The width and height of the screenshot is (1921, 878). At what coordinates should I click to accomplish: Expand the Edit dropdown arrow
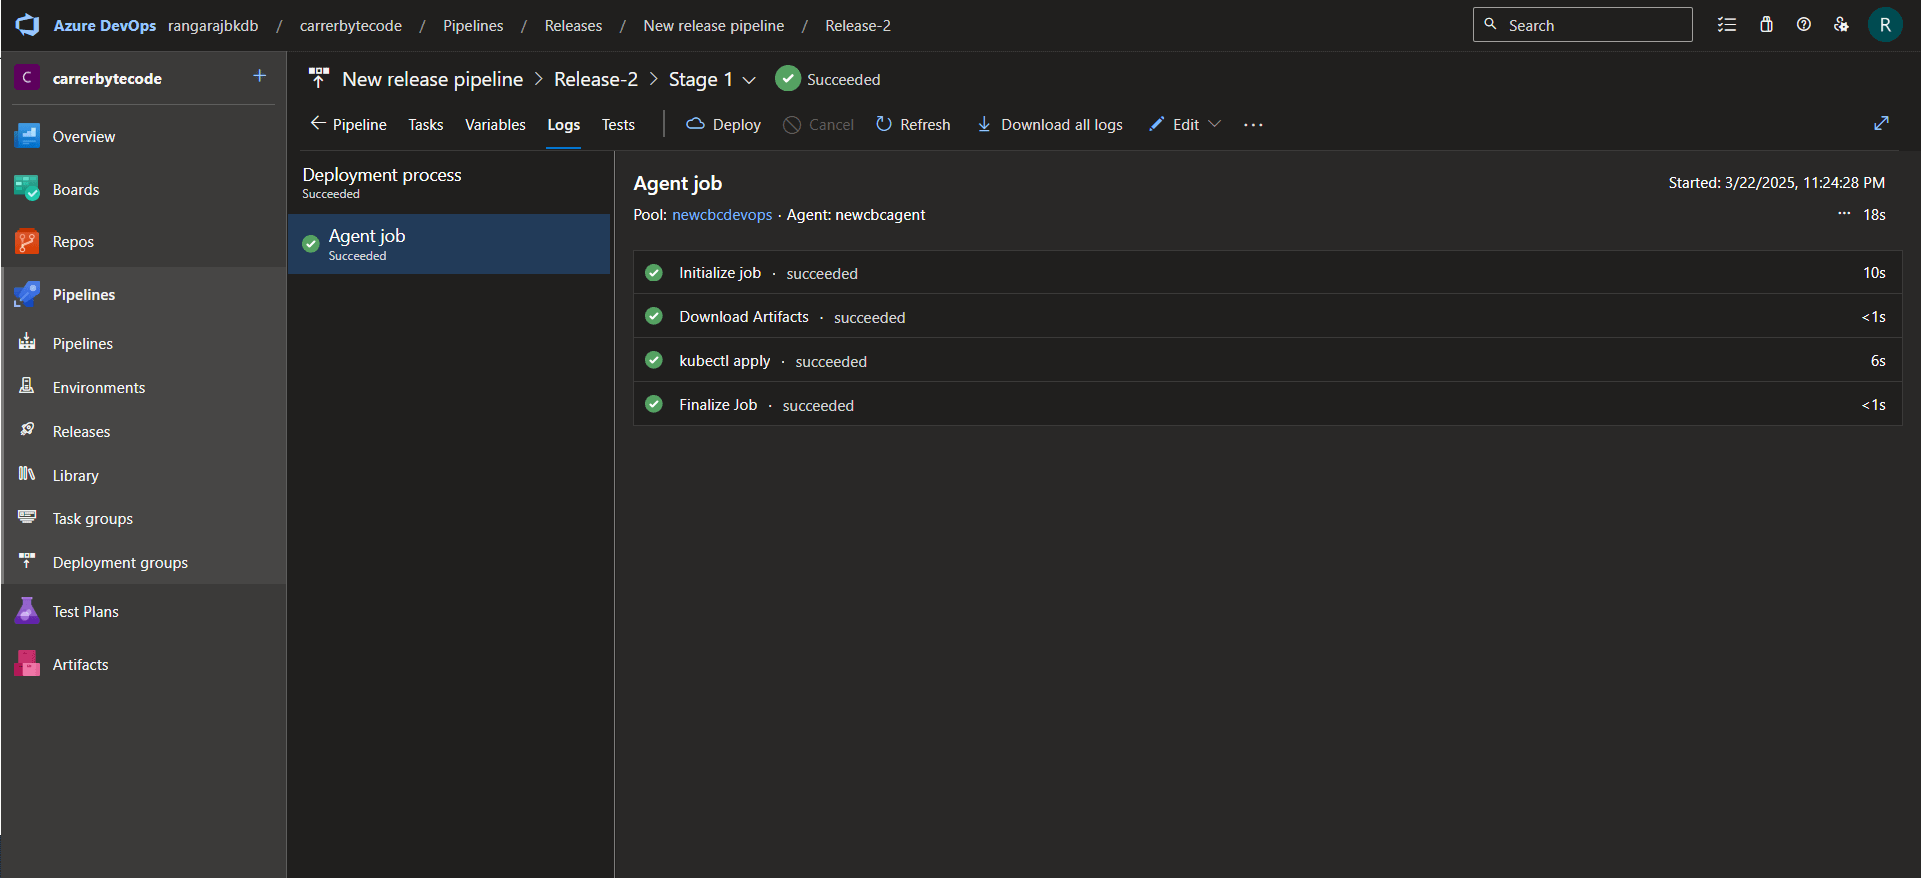coord(1215,124)
